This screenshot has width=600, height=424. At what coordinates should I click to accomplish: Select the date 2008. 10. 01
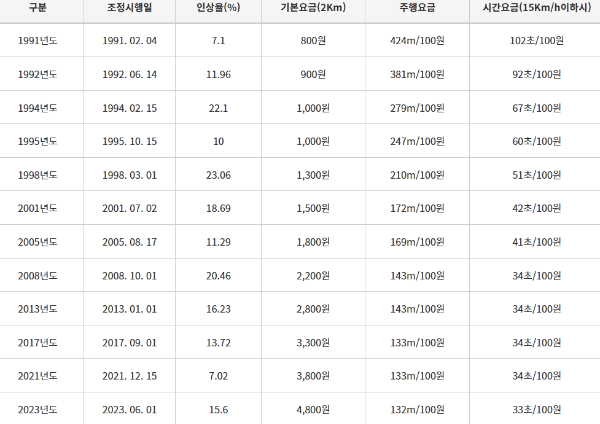[129, 276]
